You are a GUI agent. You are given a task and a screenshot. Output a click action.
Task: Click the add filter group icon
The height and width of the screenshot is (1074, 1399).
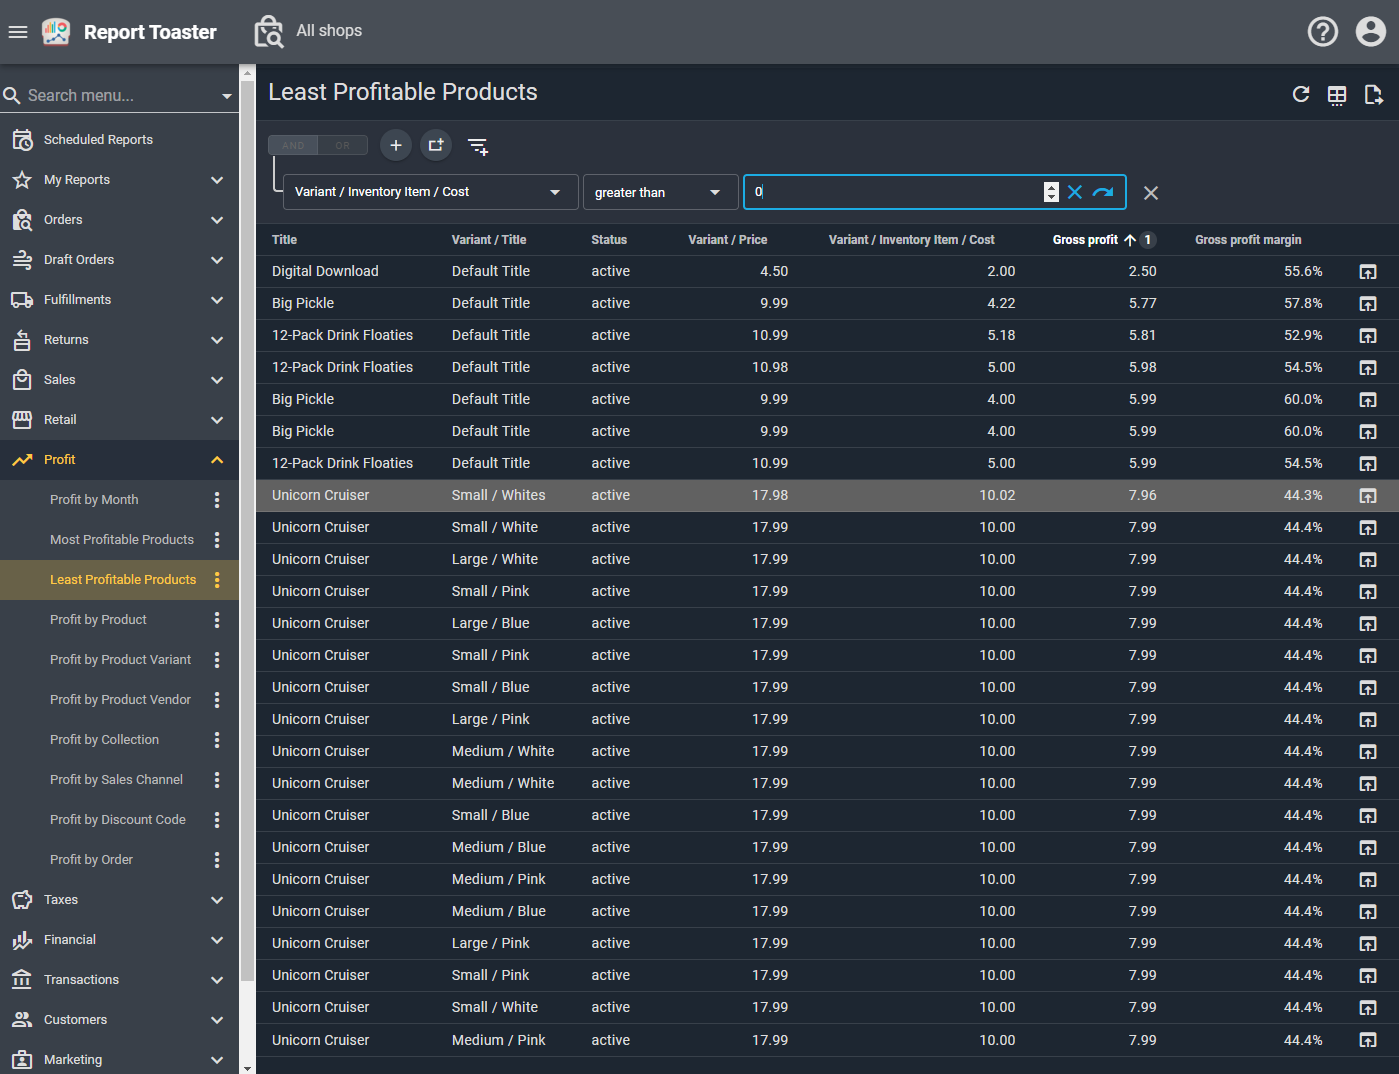point(436,145)
